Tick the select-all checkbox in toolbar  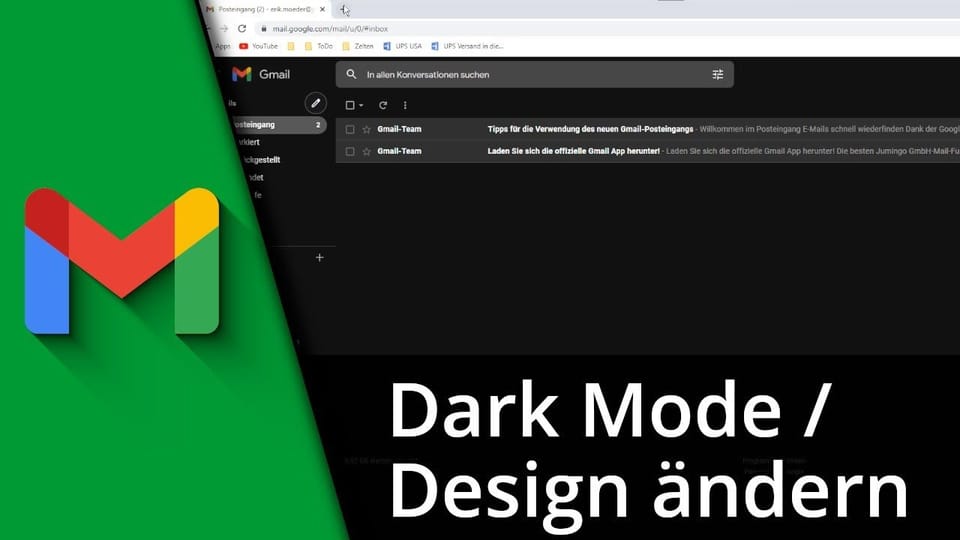pos(350,105)
